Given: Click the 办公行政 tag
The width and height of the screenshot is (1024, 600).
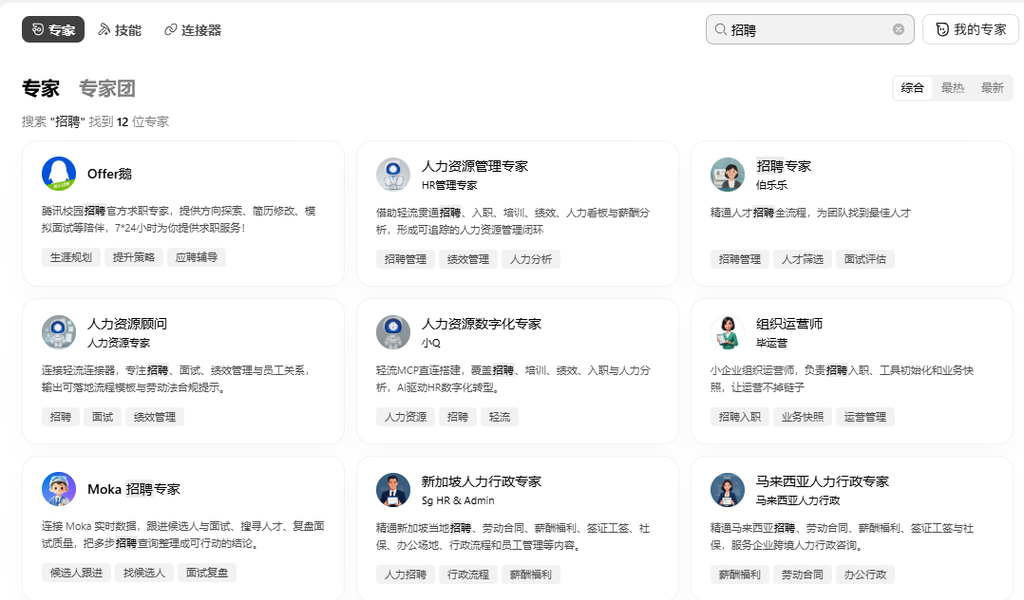Looking at the screenshot, I should coord(865,575).
